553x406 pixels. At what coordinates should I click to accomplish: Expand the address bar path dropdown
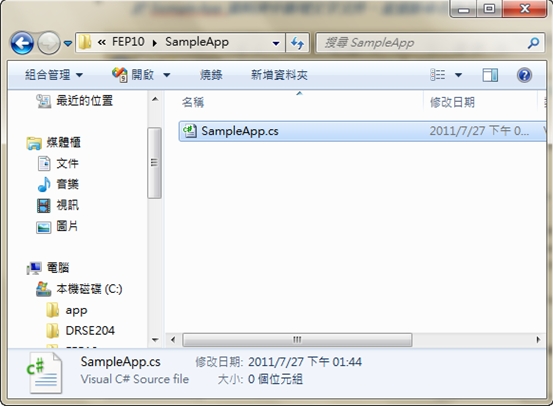[276, 43]
